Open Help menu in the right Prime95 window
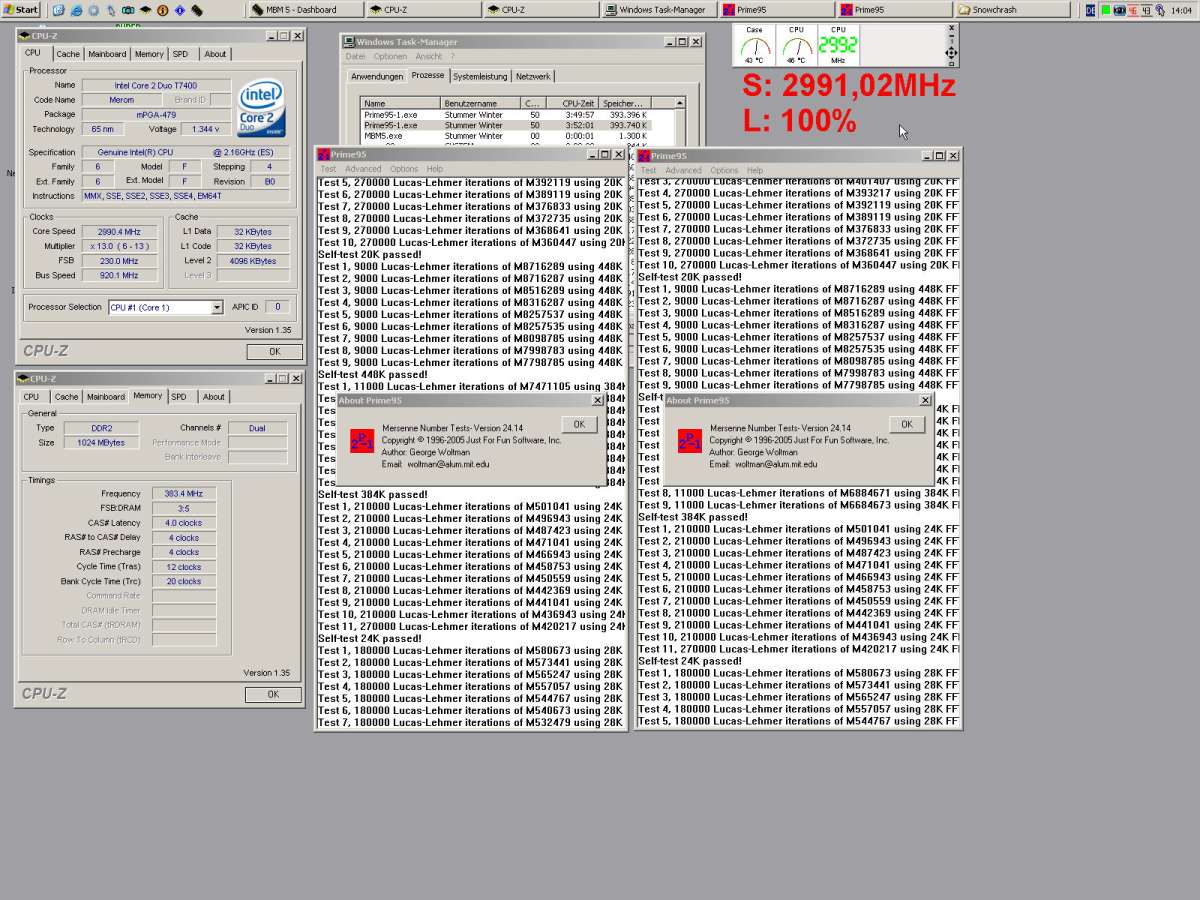This screenshot has height=900, width=1200. click(x=755, y=170)
